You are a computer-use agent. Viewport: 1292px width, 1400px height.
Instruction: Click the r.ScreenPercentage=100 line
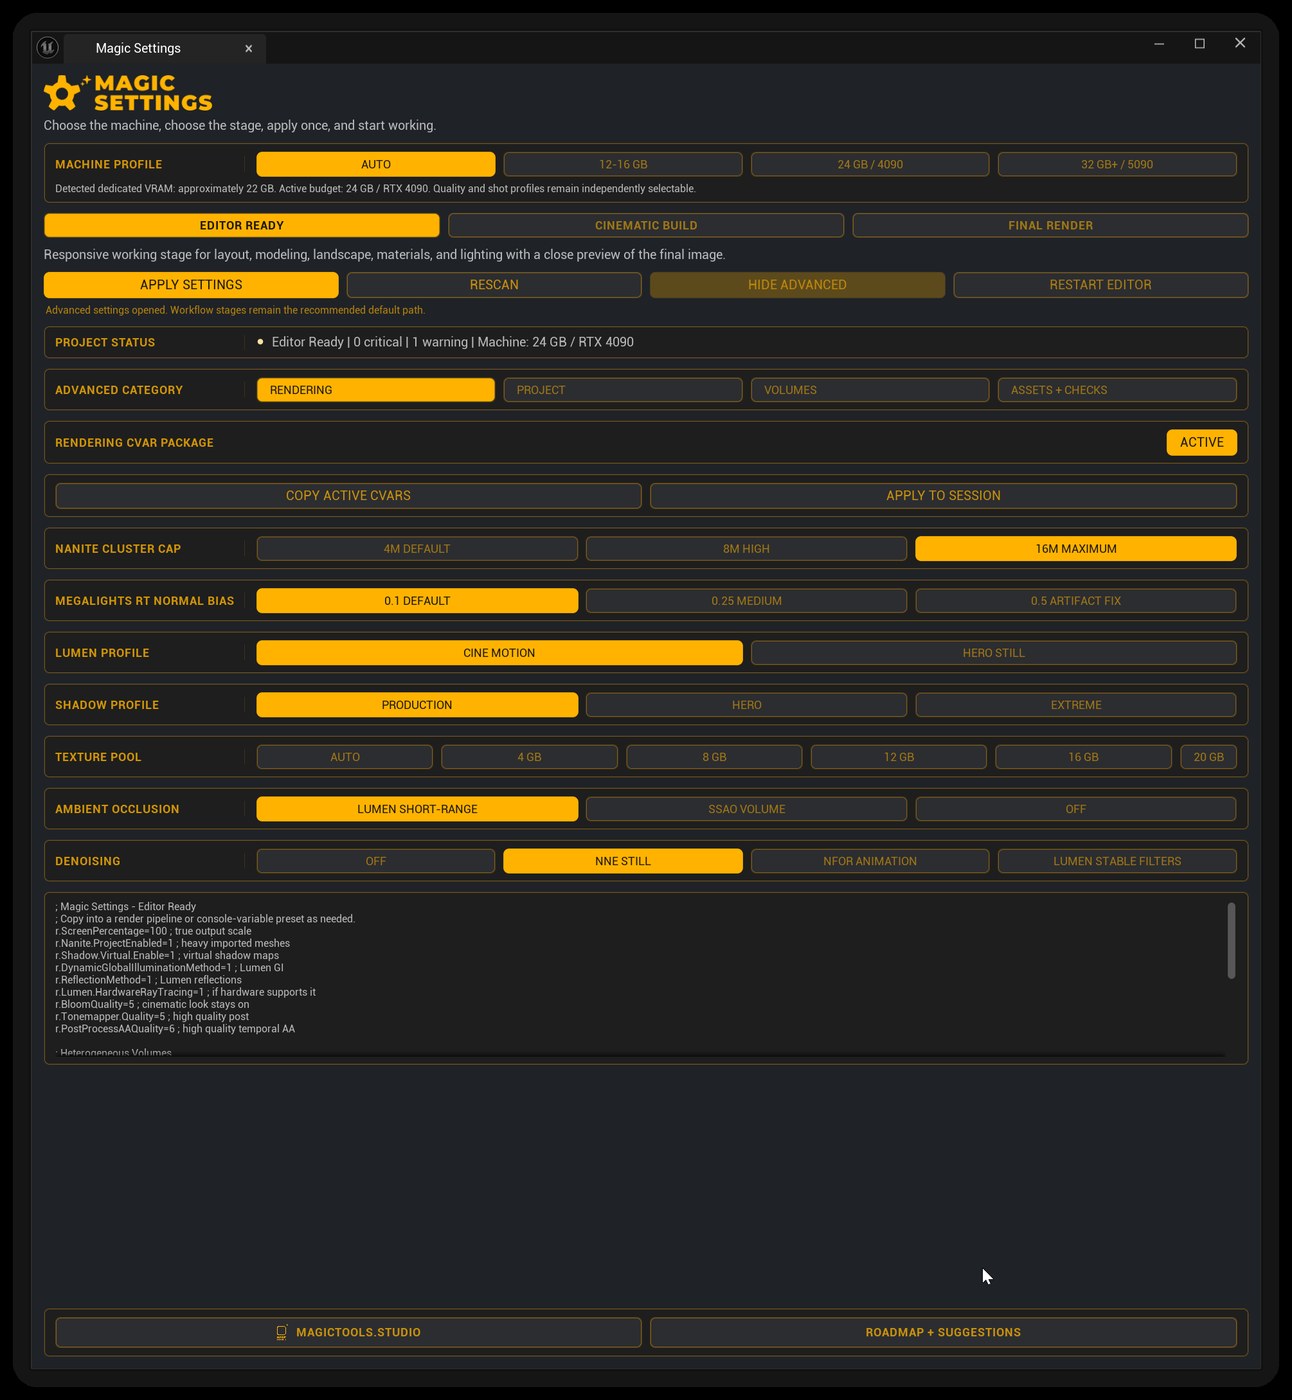pos(154,931)
